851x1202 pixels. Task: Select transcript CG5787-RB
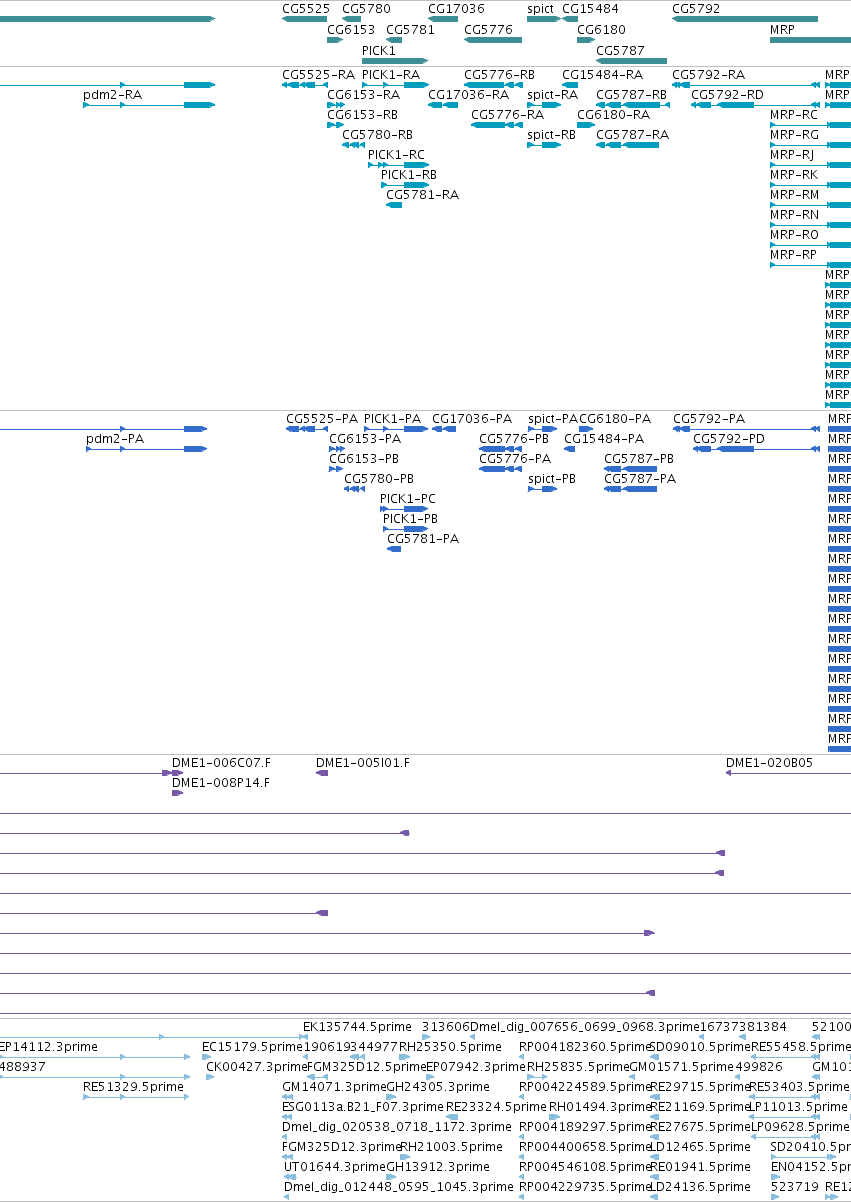click(631, 95)
